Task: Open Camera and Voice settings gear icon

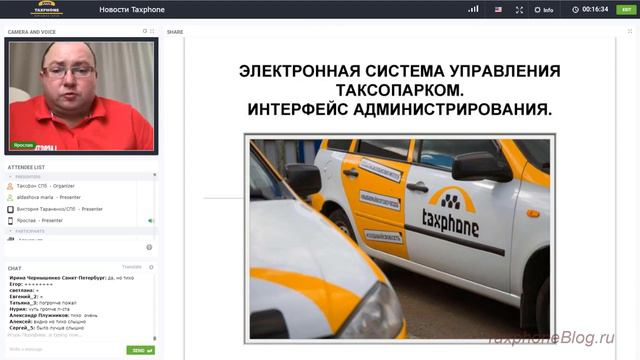Action: pyautogui.click(x=145, y=31)
